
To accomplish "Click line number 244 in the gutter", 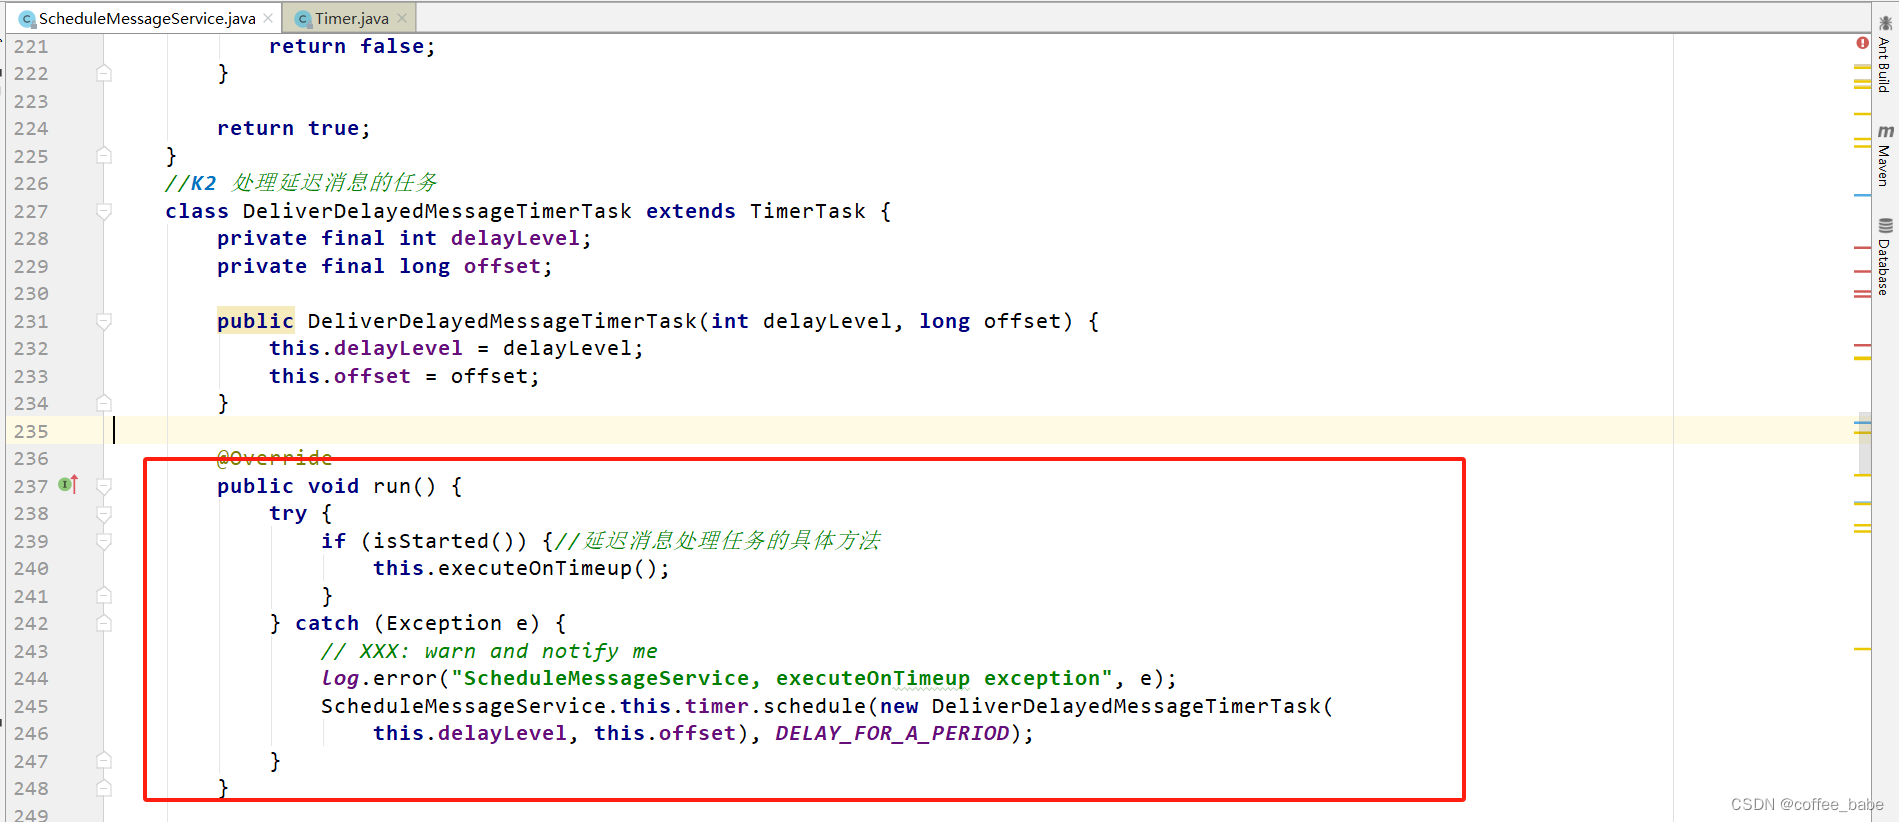I will tap(31, 678).
